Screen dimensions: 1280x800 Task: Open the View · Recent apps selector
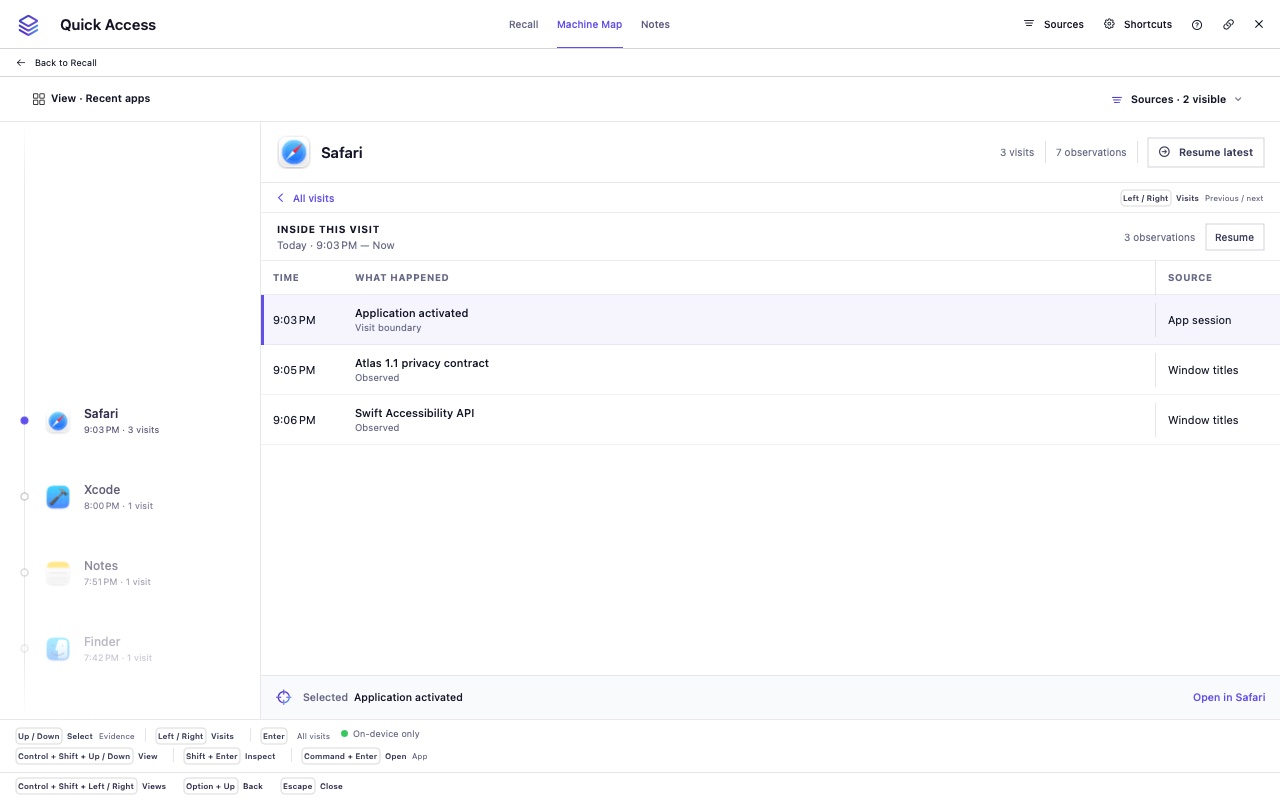[x=91, y=99]
